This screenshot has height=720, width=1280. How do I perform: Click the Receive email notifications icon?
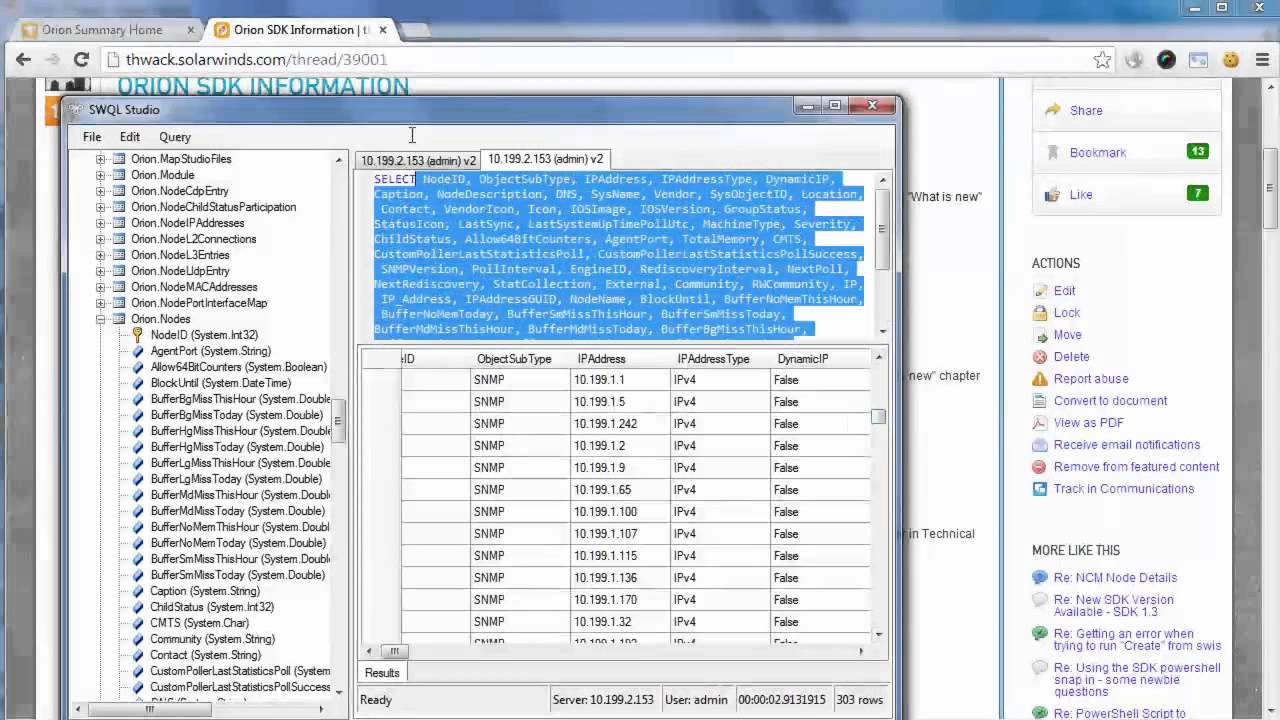pyautogui.click(x=1040, y=445)
